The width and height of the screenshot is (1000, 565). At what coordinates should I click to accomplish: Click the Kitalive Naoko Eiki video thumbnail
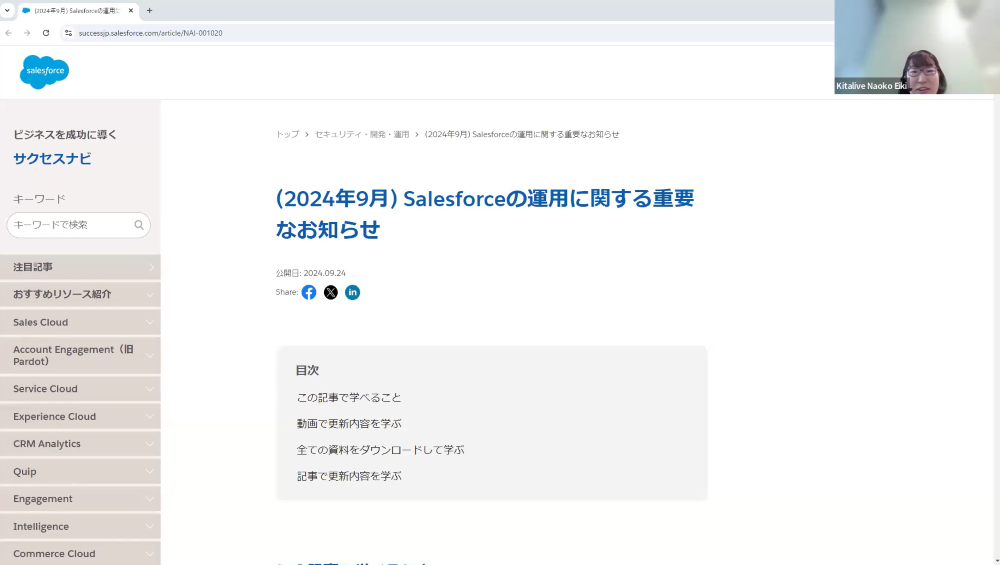917,47
